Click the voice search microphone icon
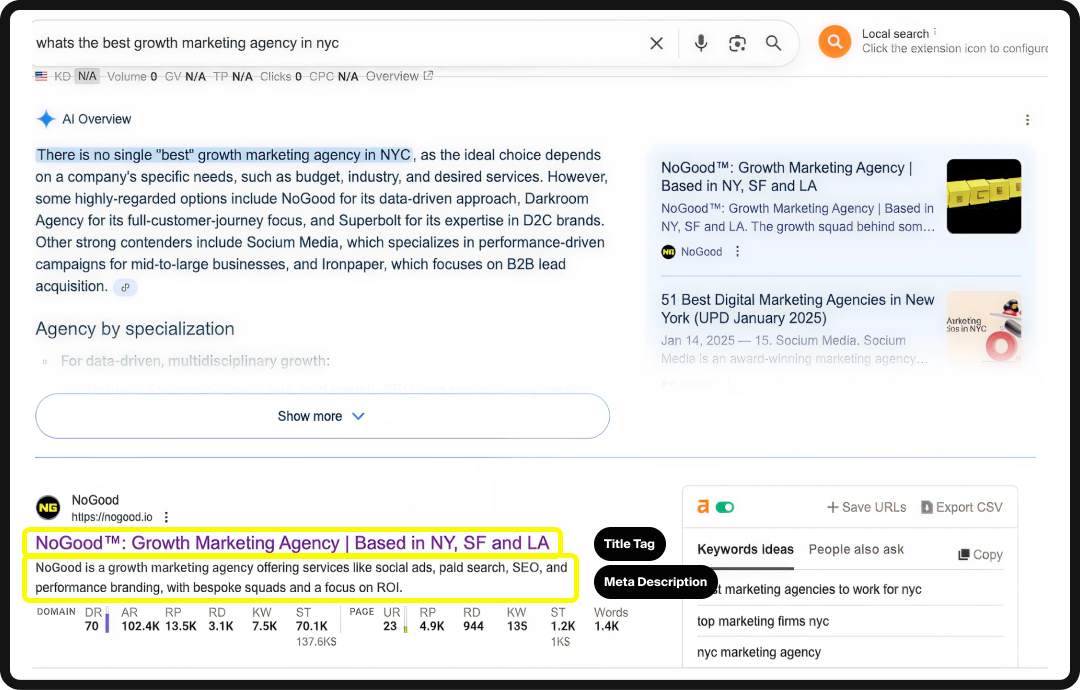The width and height of the screenshot is (1080, 690). (701, 43)
